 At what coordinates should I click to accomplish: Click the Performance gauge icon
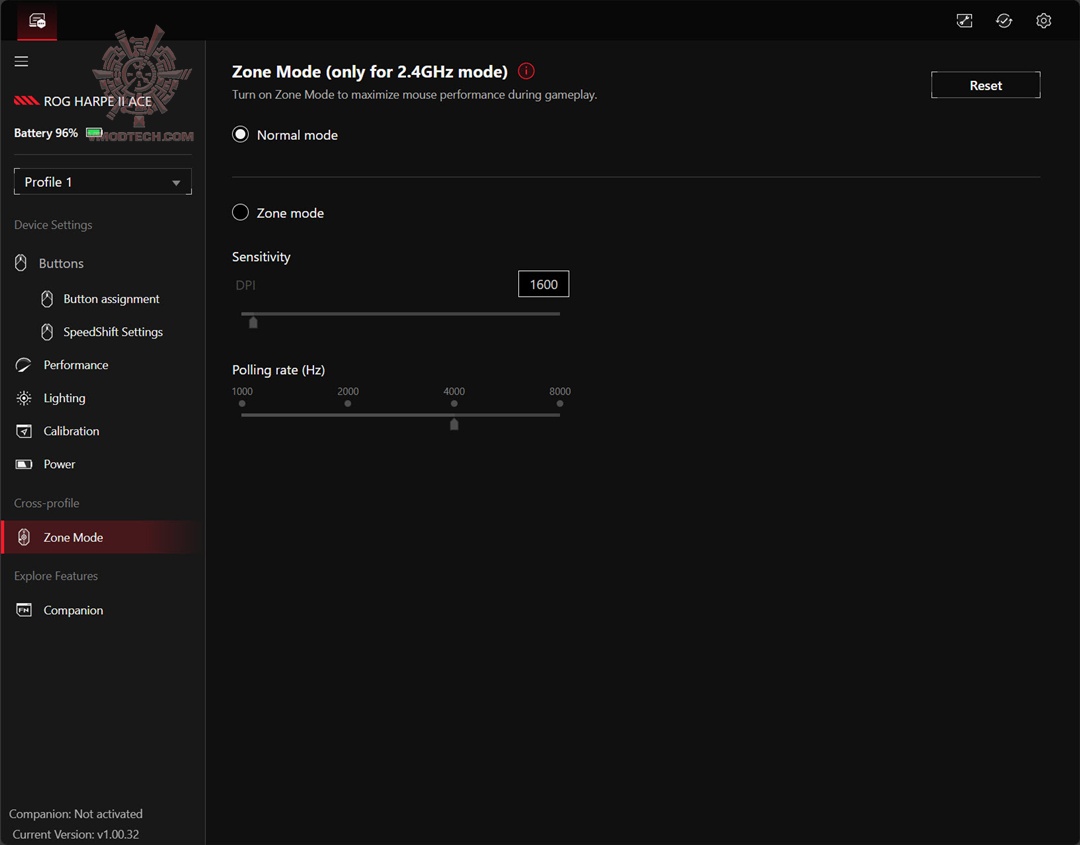coord(23,364)
